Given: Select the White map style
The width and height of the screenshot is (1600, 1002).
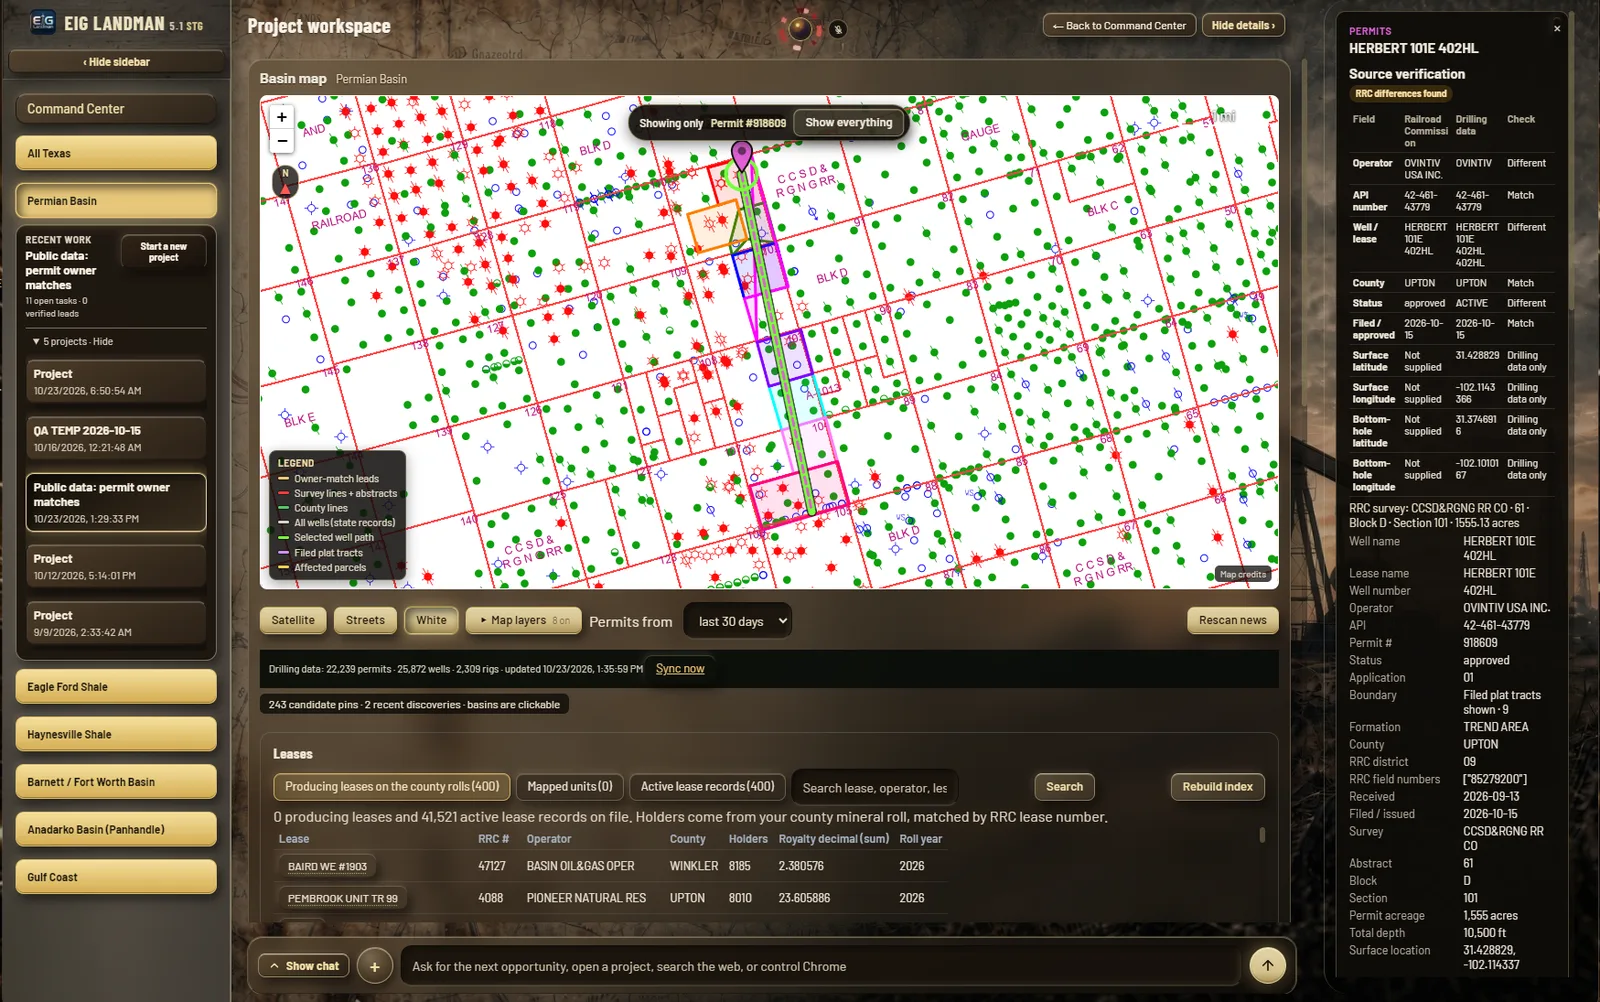Looking at the screenshot, I should pos(432,621).
